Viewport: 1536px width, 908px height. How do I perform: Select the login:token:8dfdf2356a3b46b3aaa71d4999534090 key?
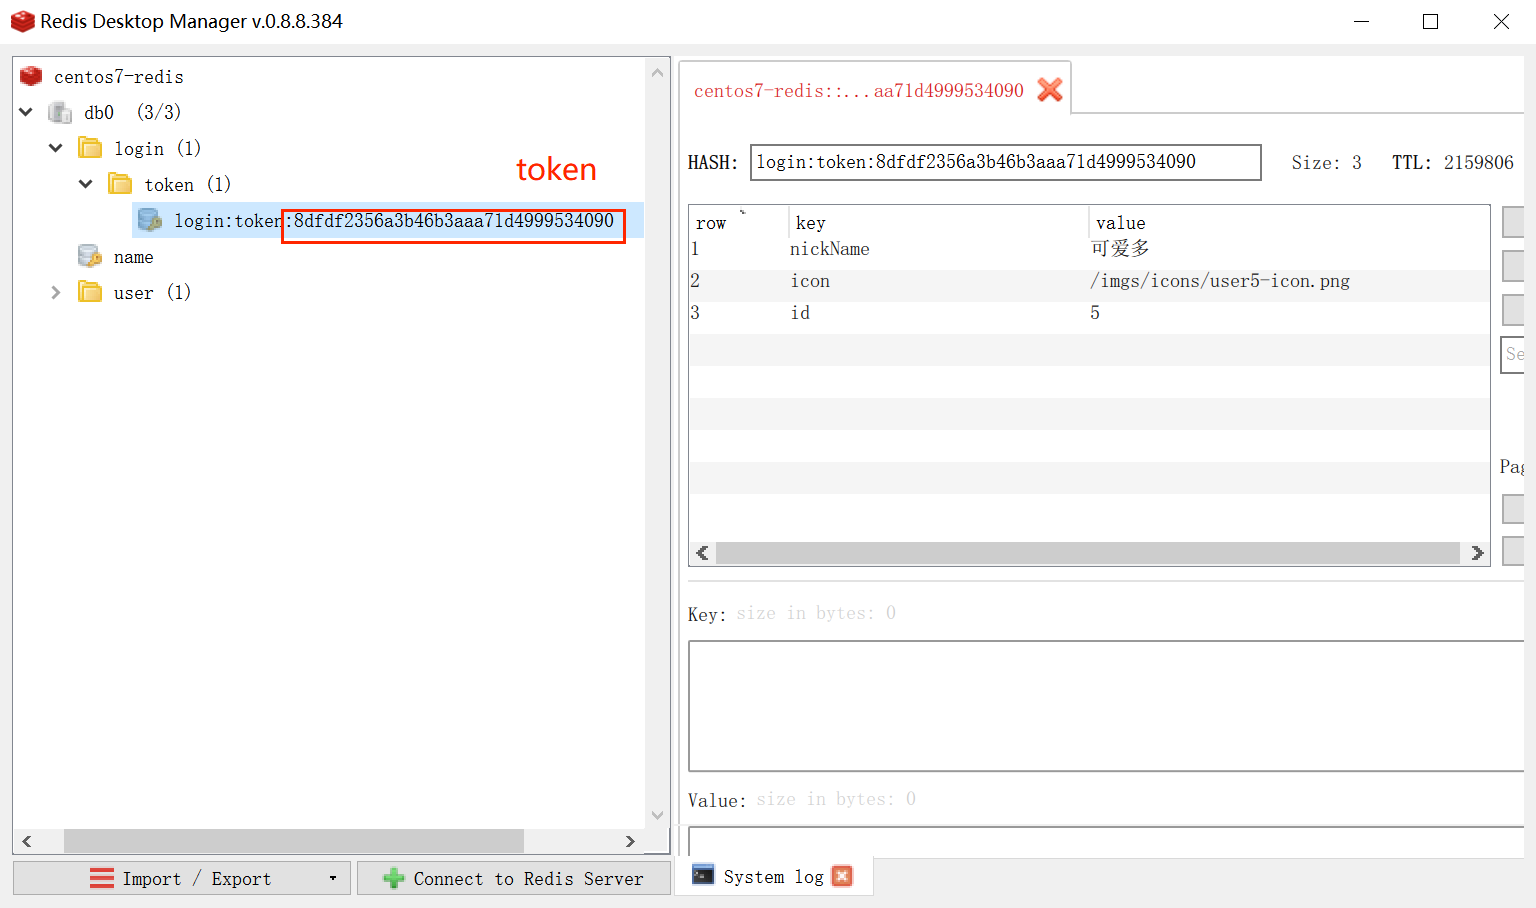tap(394, 220)
